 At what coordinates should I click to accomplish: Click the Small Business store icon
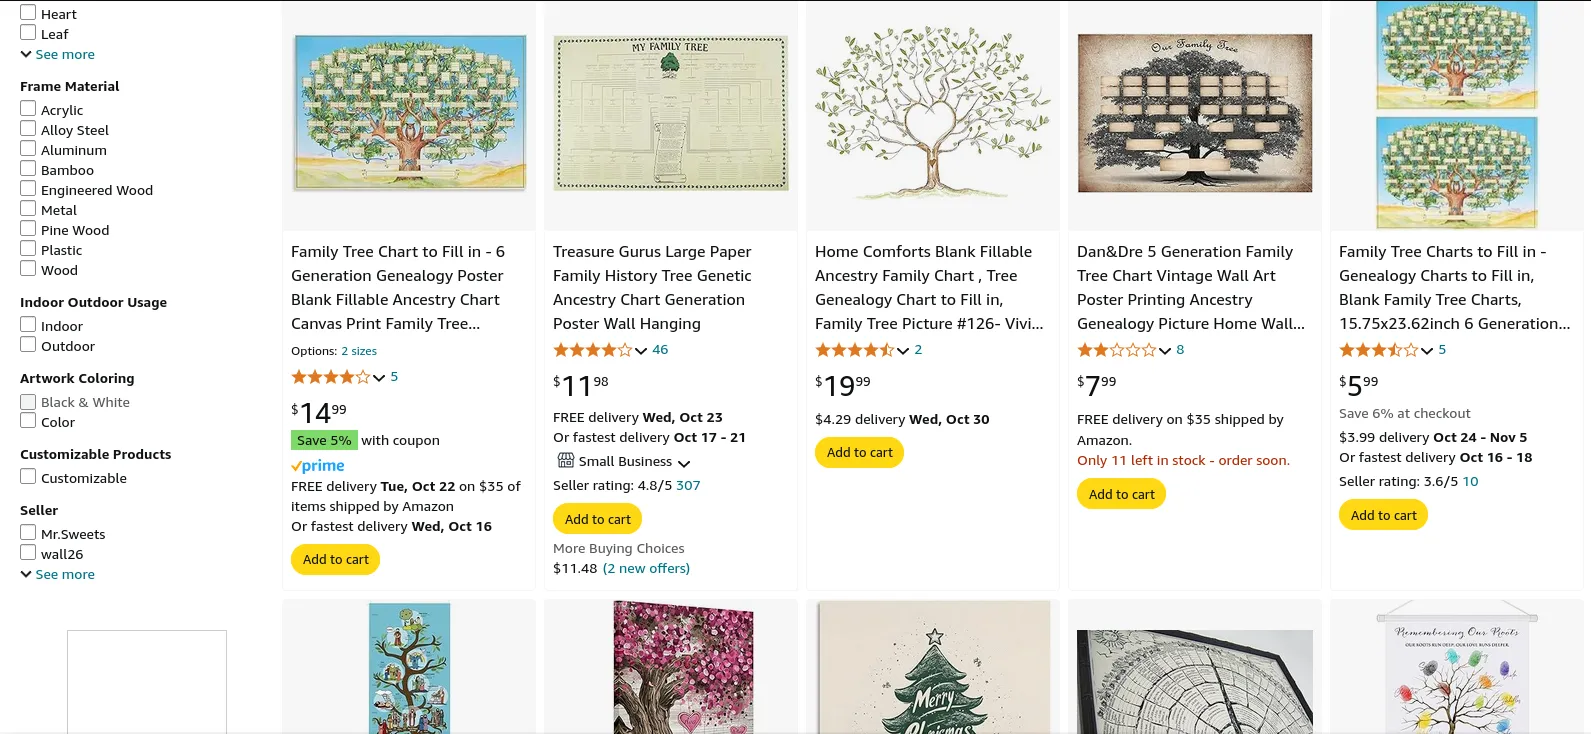click(x=566, y=461)
